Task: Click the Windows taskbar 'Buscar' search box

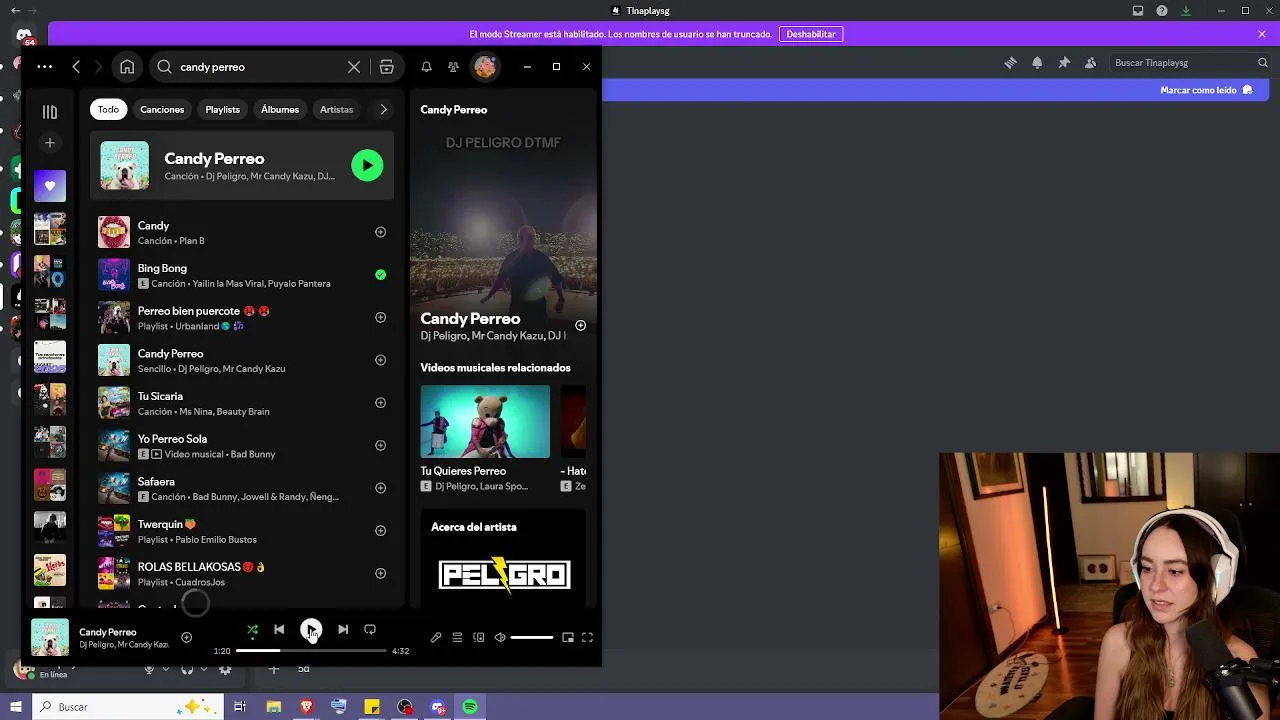Action: tap(128, 707)
